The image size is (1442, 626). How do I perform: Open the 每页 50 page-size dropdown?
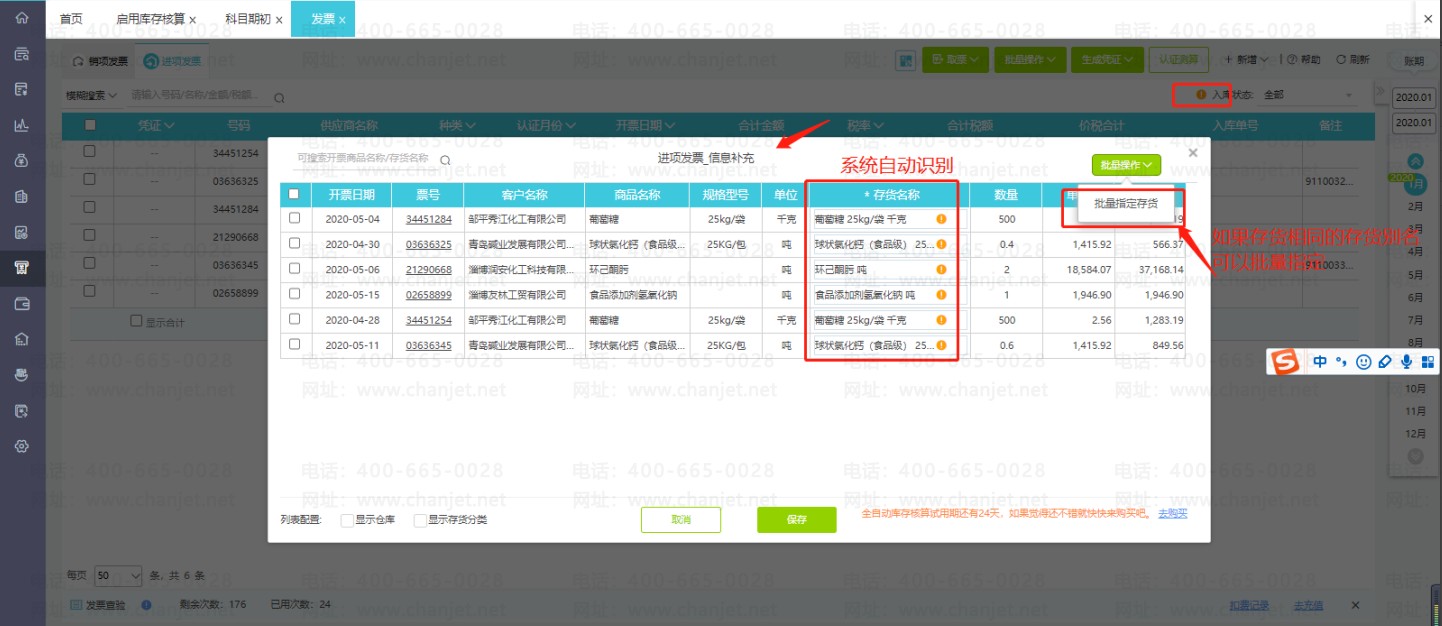[119, 576]
